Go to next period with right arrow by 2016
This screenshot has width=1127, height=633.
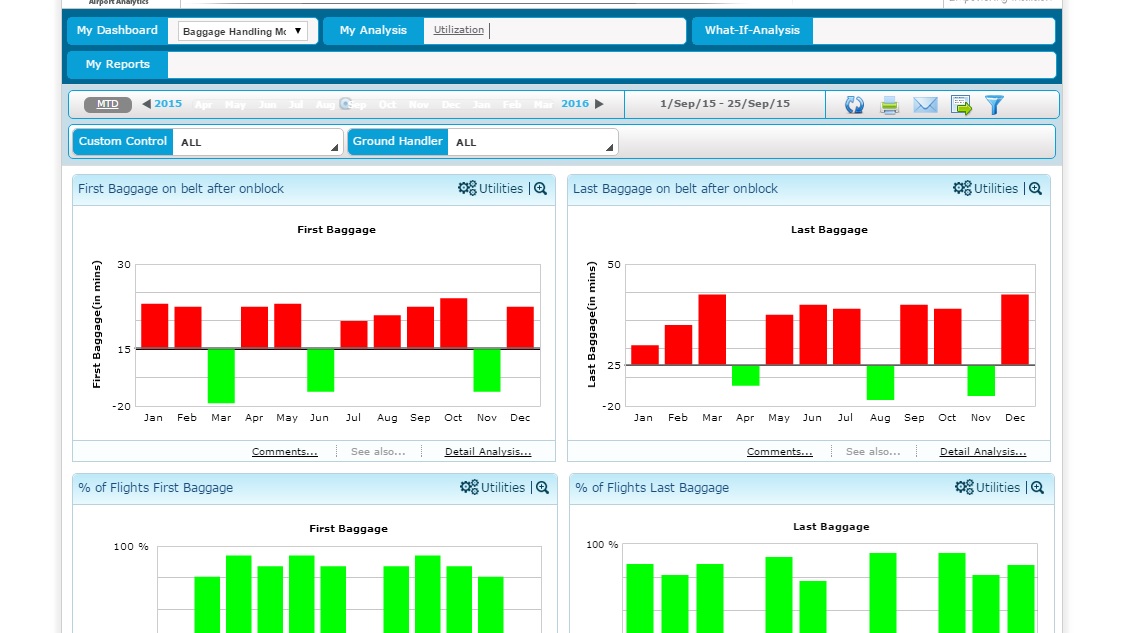[x=599, y=104]
